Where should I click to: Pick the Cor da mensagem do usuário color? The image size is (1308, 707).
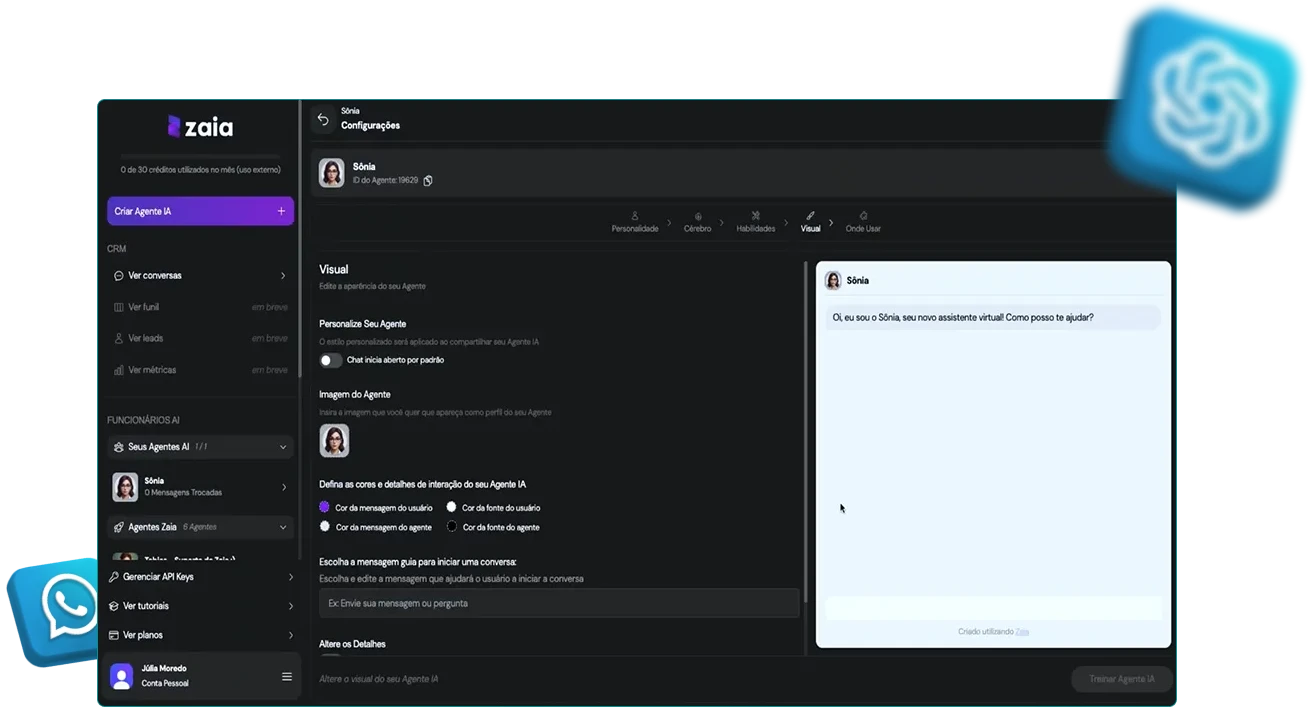(x=324, y=507)
